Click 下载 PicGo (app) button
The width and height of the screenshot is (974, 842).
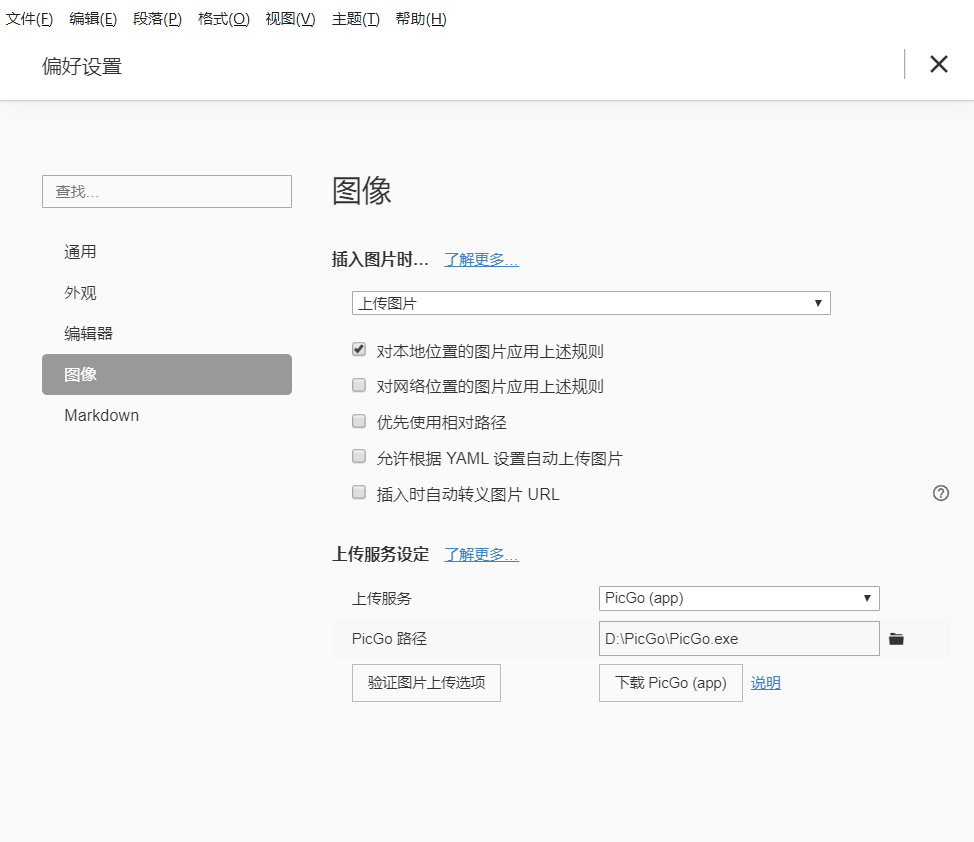point(670,683)
